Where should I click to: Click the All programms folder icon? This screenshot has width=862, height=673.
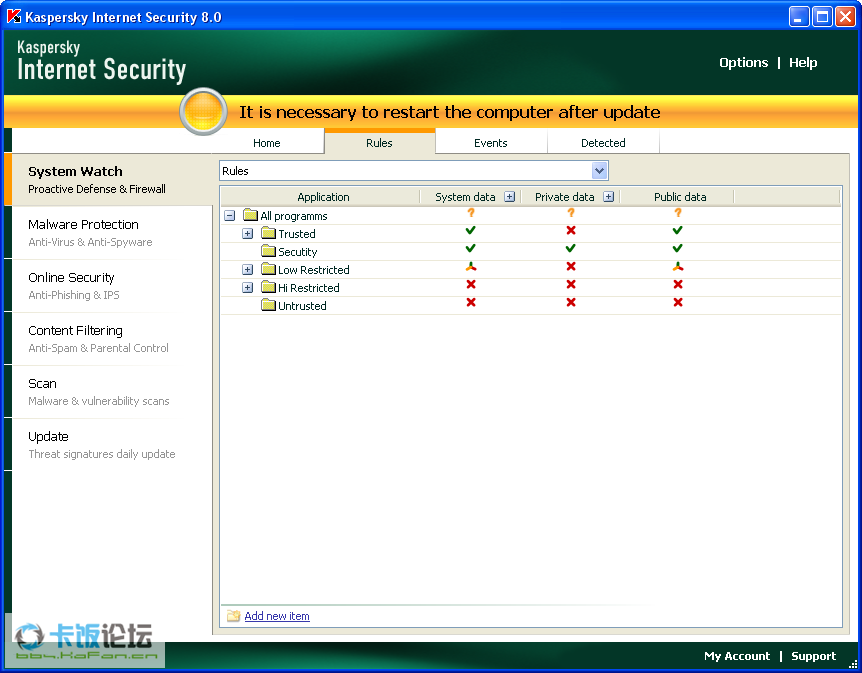(251, 214)
